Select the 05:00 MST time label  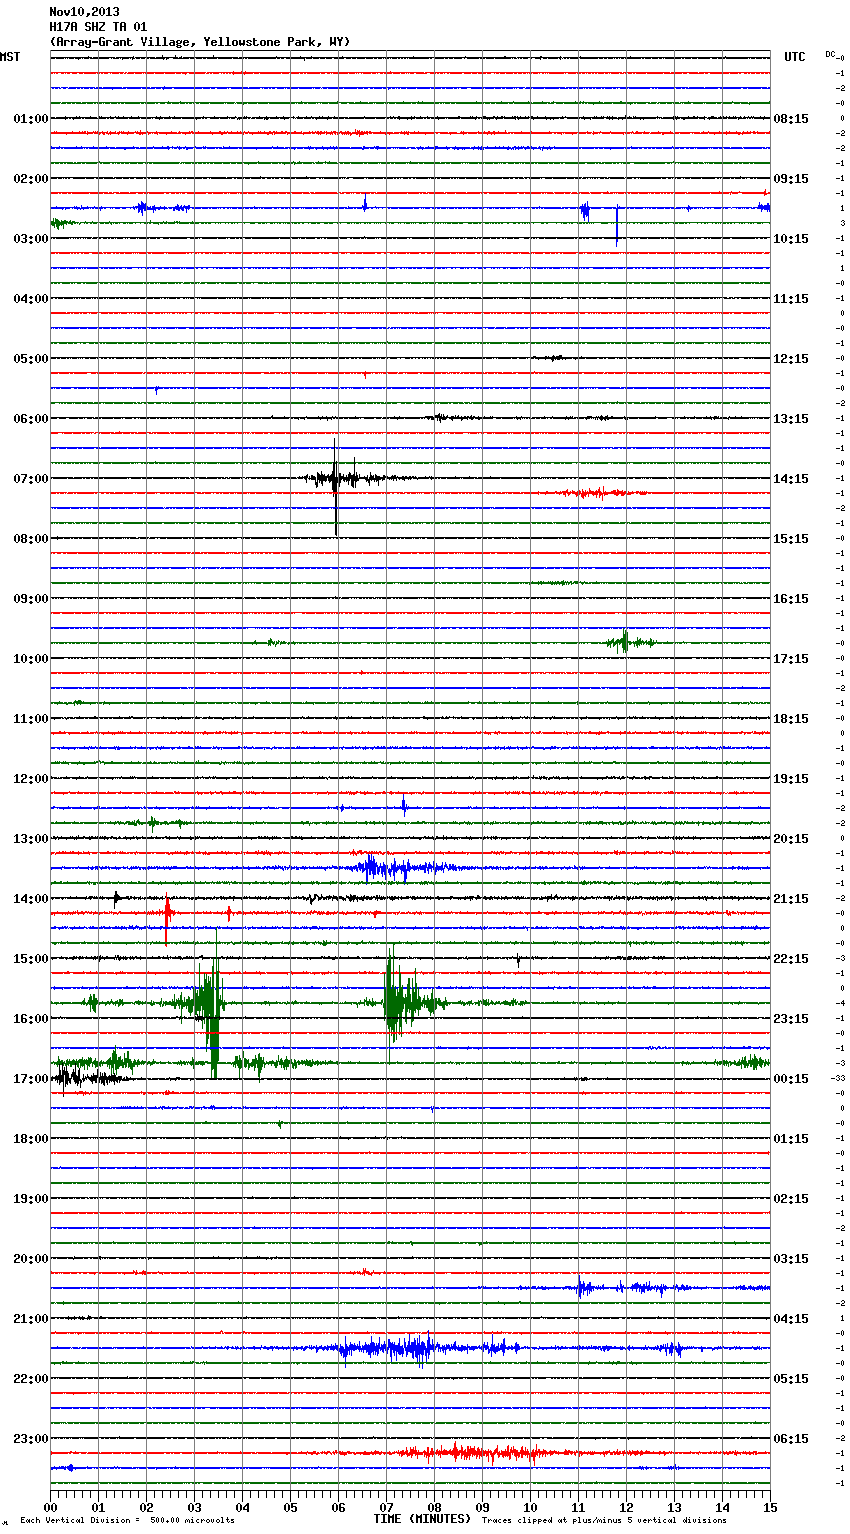(31, 359)
